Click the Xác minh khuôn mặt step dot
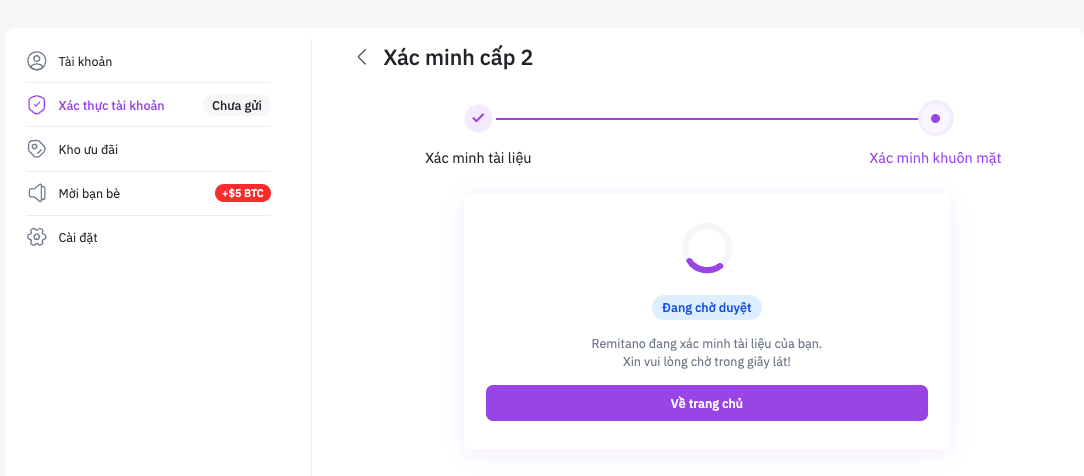 click(x=935, y=118)
